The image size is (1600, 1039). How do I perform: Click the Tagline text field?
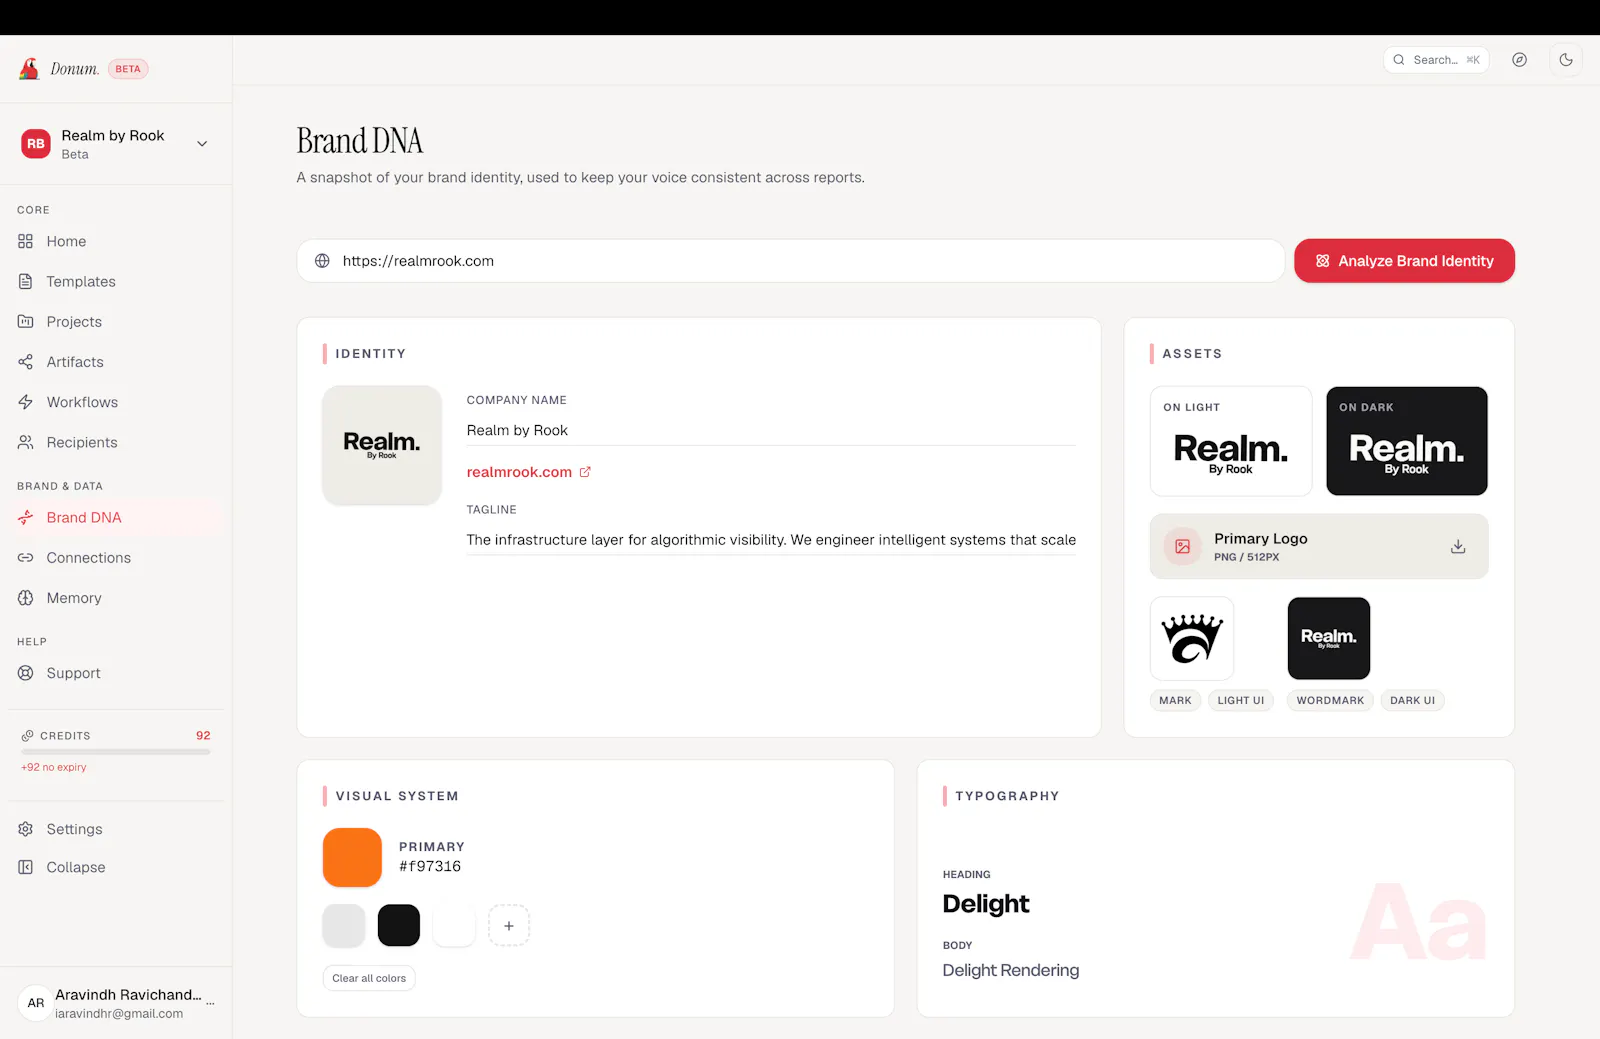point(771,540)
